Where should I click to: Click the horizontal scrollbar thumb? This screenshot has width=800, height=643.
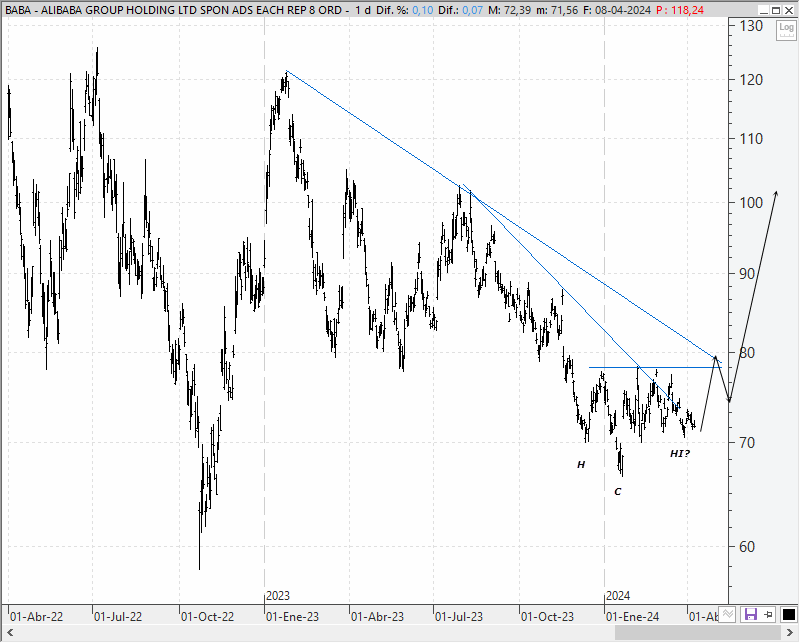pyautogui.click(x=698, y=633)
